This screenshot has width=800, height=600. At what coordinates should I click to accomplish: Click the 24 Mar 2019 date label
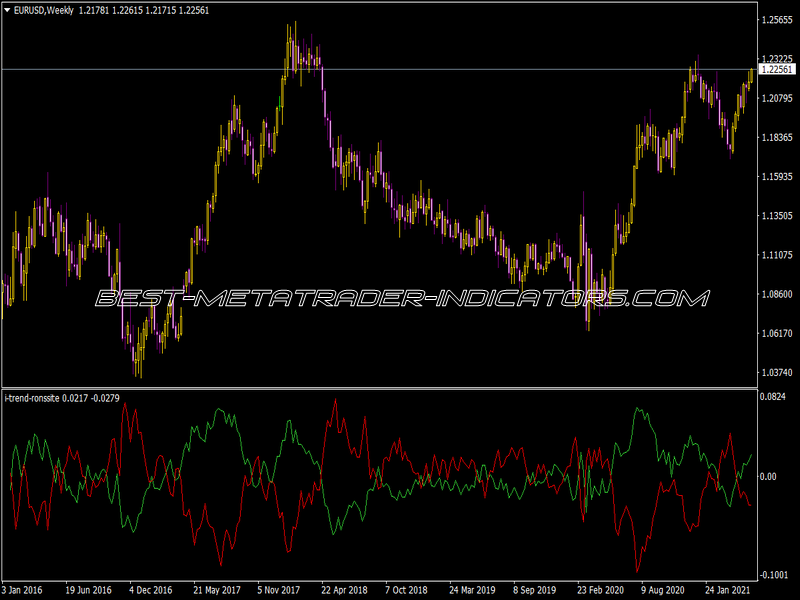point(472,590)
